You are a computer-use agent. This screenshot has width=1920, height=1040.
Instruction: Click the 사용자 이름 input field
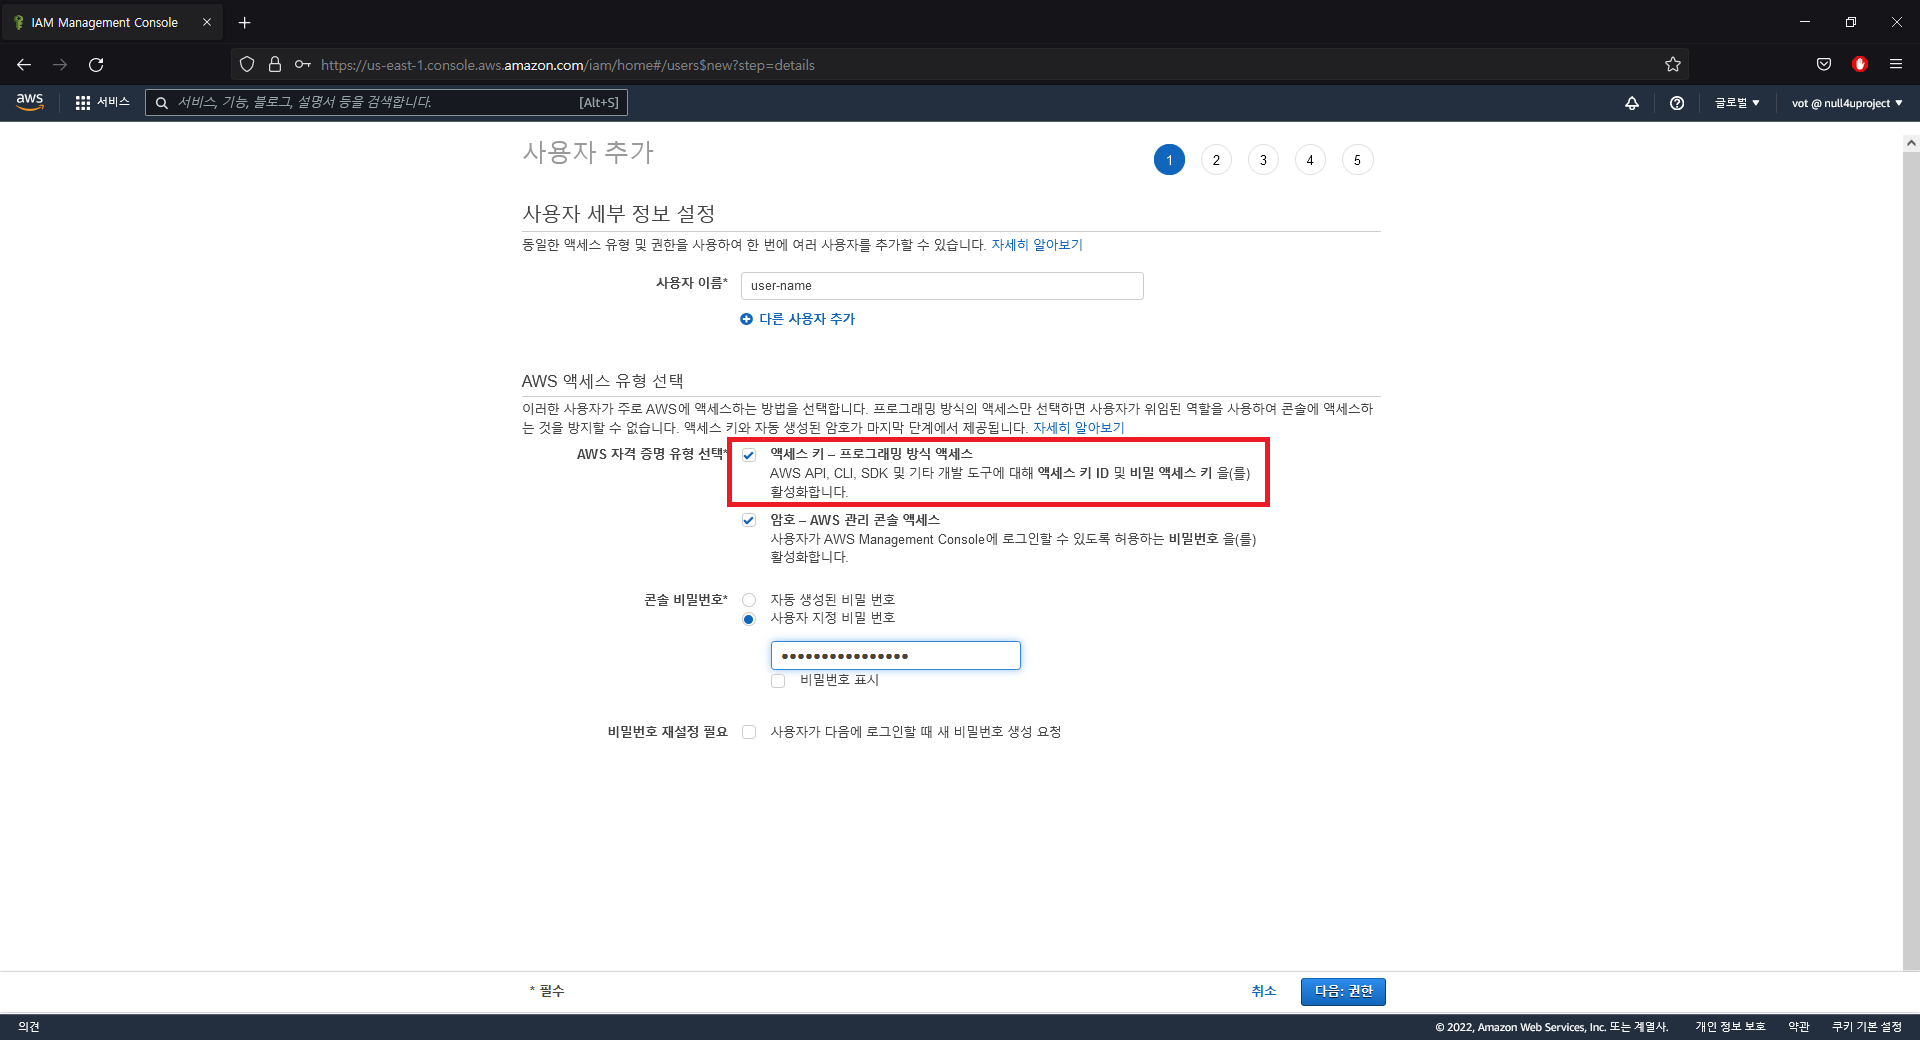[x=942, y=286]
